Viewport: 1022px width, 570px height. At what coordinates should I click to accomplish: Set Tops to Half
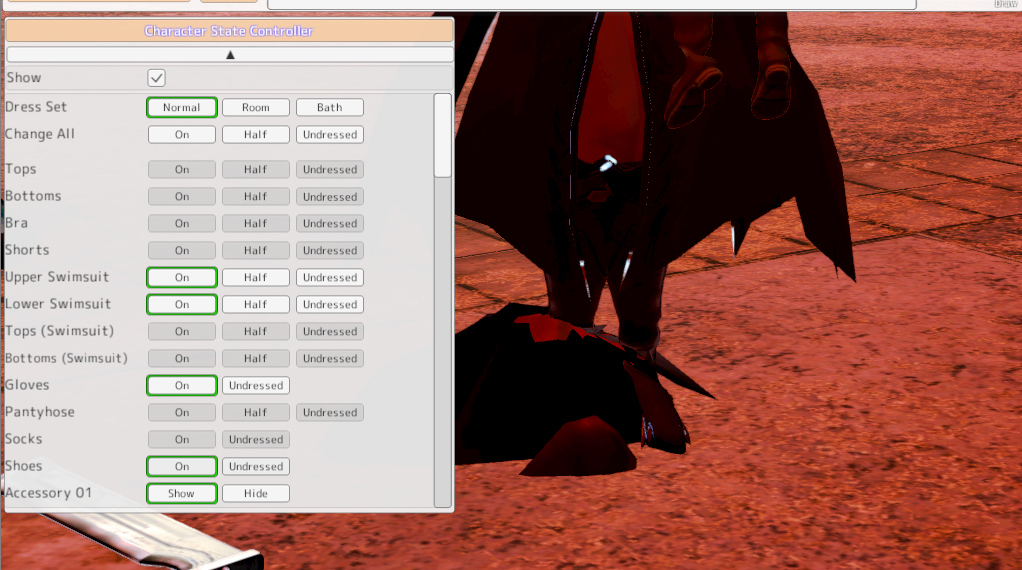pyautogui.click(x=256, y=169)
